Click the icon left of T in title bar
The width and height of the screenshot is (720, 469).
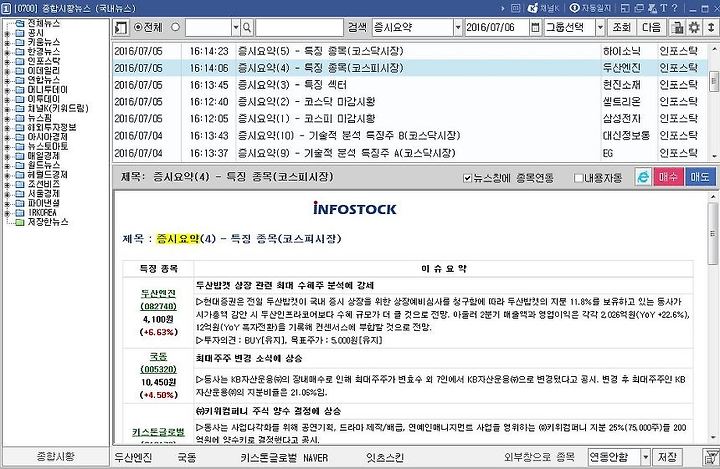pyautogui.click(x=652, y=8)
